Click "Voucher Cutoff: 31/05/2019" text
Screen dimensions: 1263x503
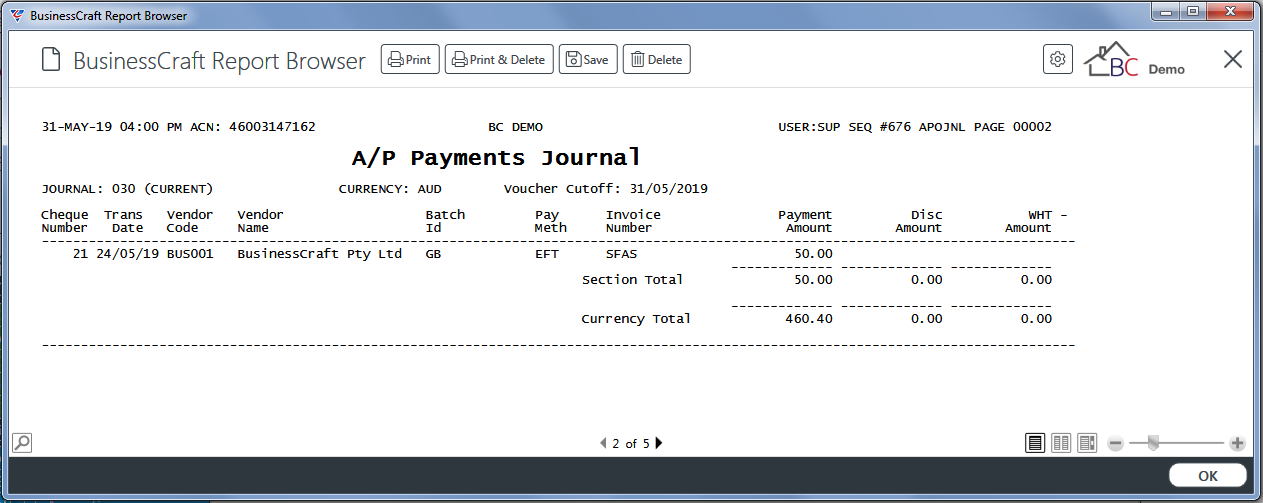[x=606, y=189]
